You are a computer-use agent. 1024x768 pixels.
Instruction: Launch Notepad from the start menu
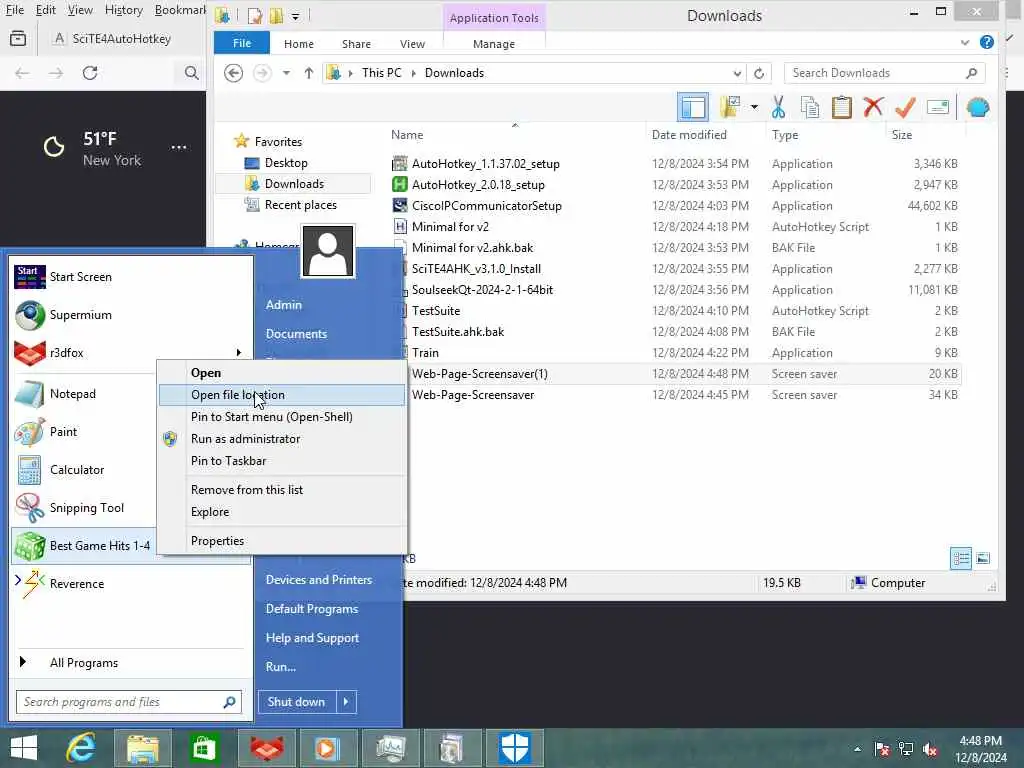coord(84,394)
